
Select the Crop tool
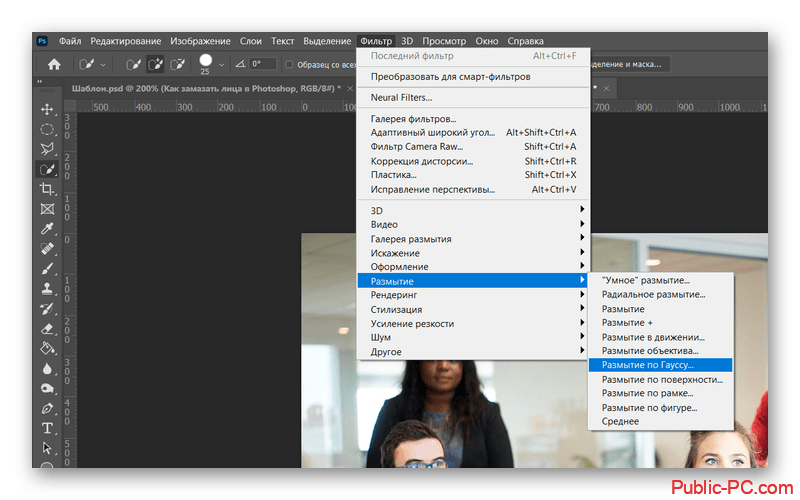[x=47, y=189]
